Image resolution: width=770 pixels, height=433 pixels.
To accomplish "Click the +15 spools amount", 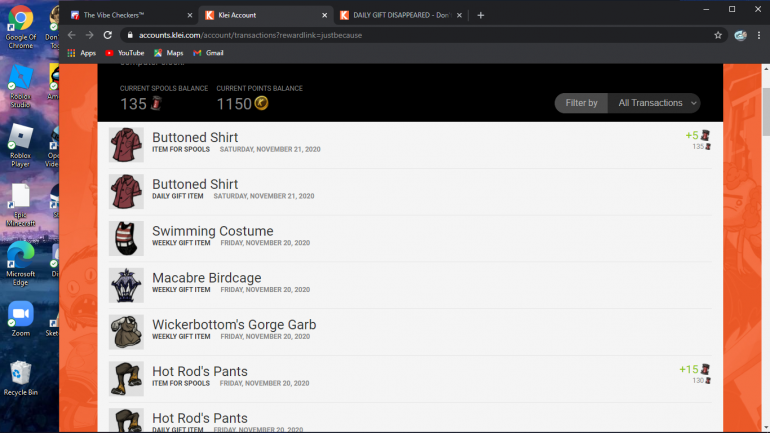I will (688, 369).
